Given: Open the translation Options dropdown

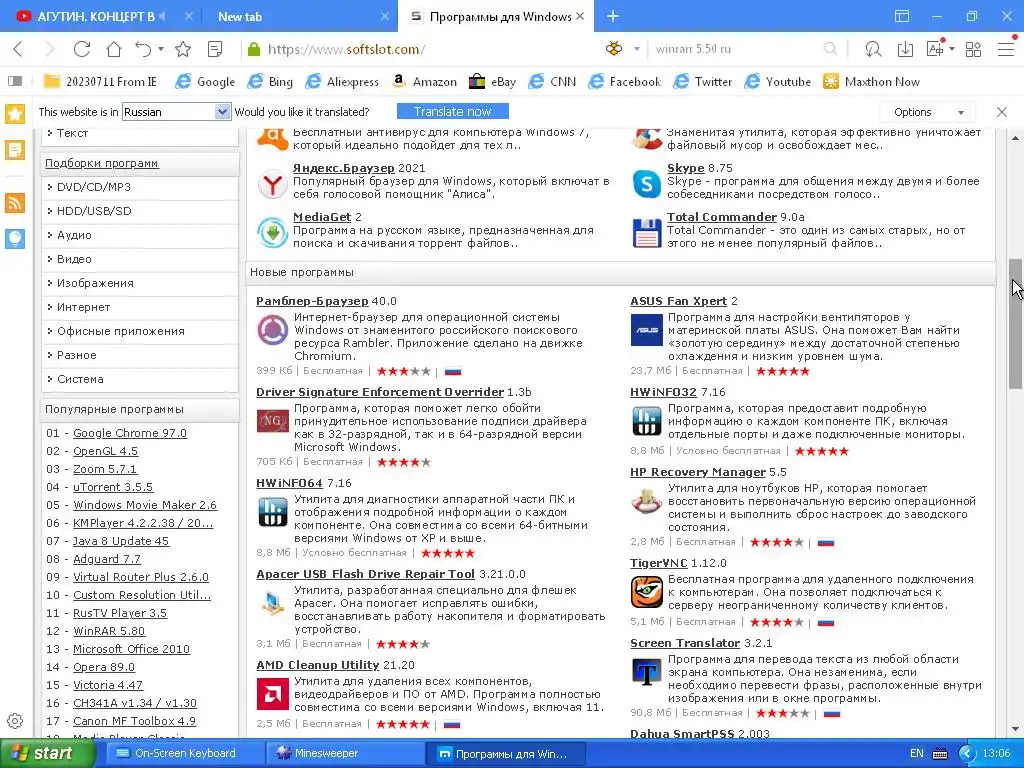Looking at the screenshot, I should point(927,112).
